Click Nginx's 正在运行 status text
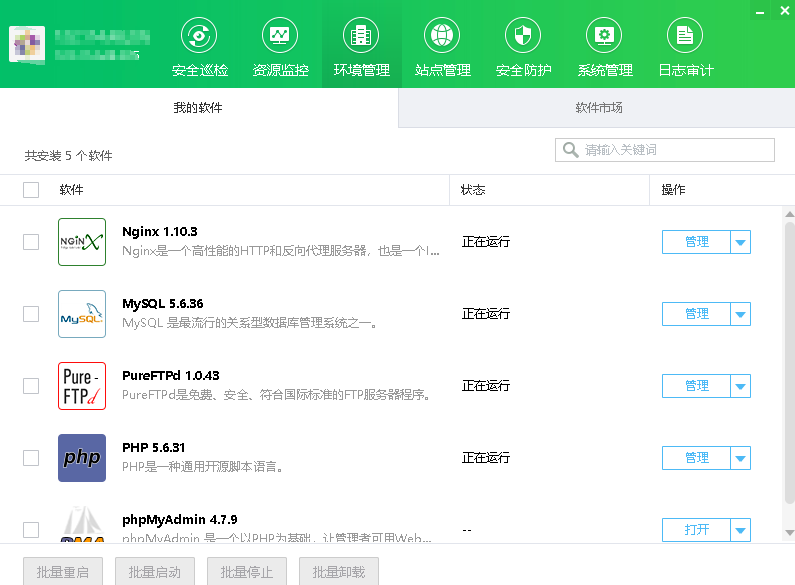The height and width of the screenshot is (585, 795). (486, 242)
